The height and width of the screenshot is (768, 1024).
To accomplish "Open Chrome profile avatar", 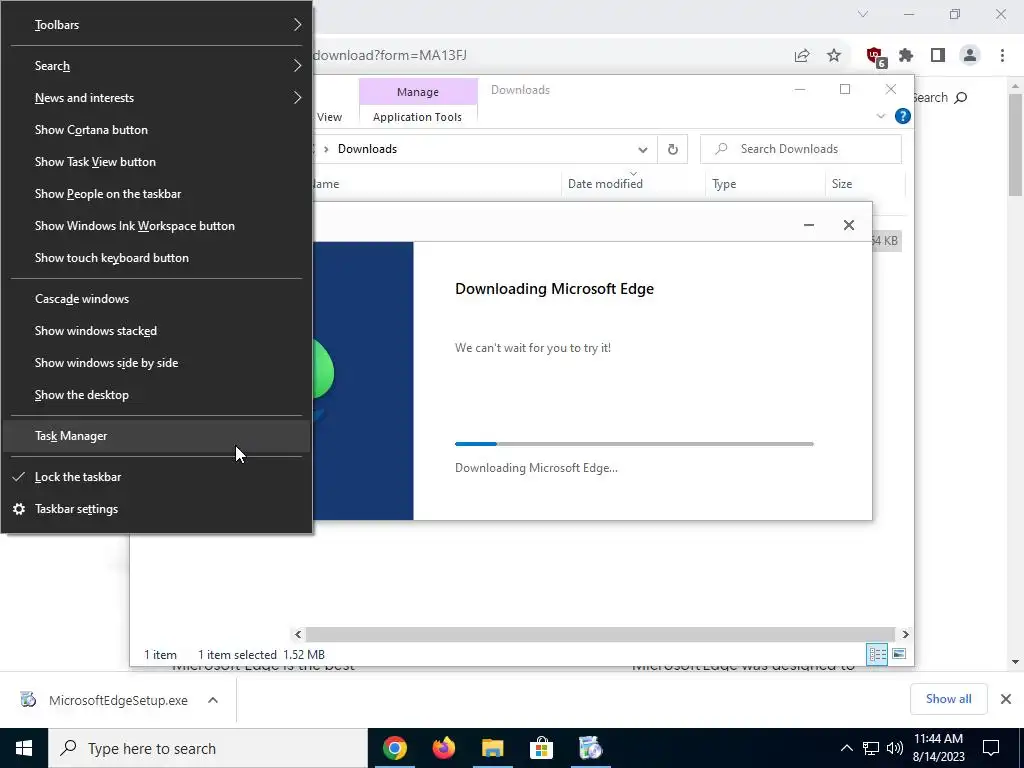I will click(970, 56).
